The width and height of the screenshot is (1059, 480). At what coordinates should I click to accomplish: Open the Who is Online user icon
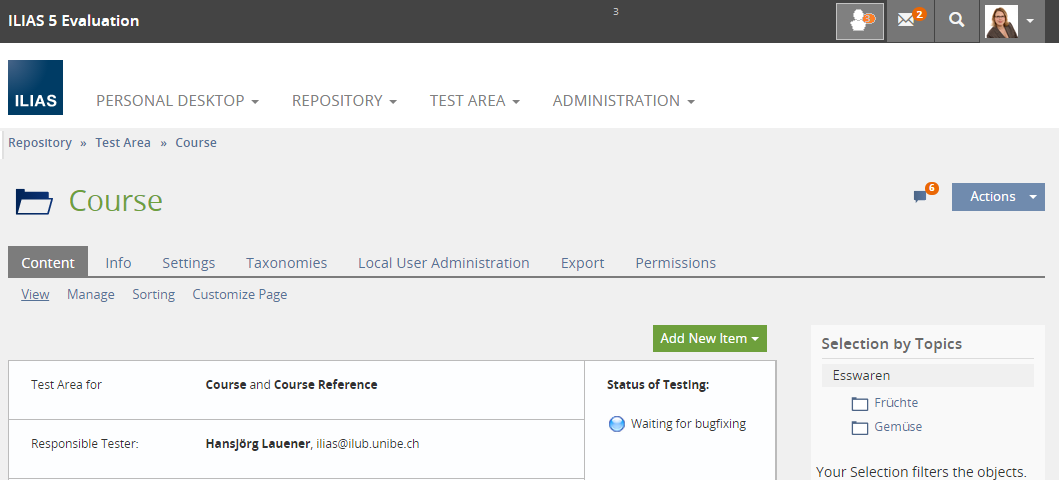click(859, 21)
